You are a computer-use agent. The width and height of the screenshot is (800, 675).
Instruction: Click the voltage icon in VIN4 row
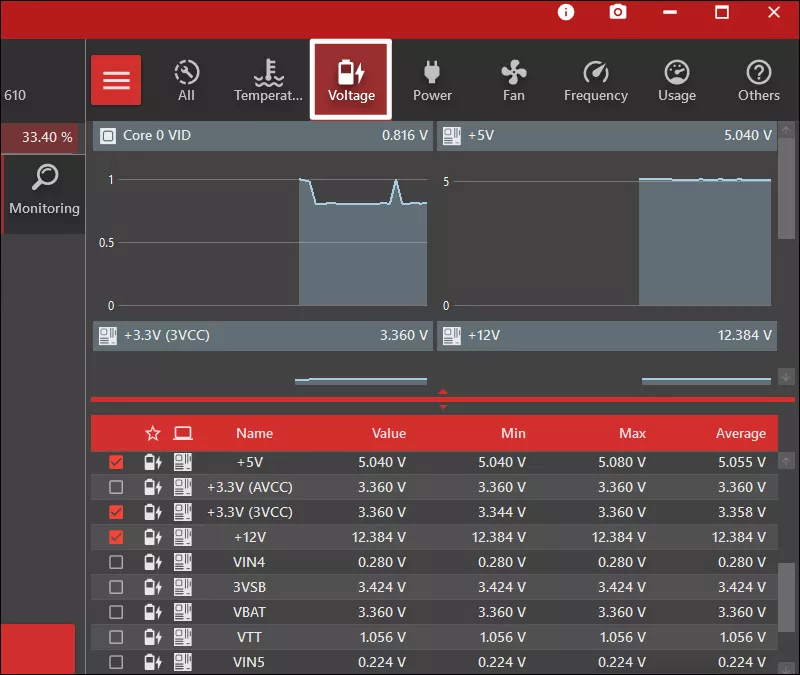tap(153, 562)
